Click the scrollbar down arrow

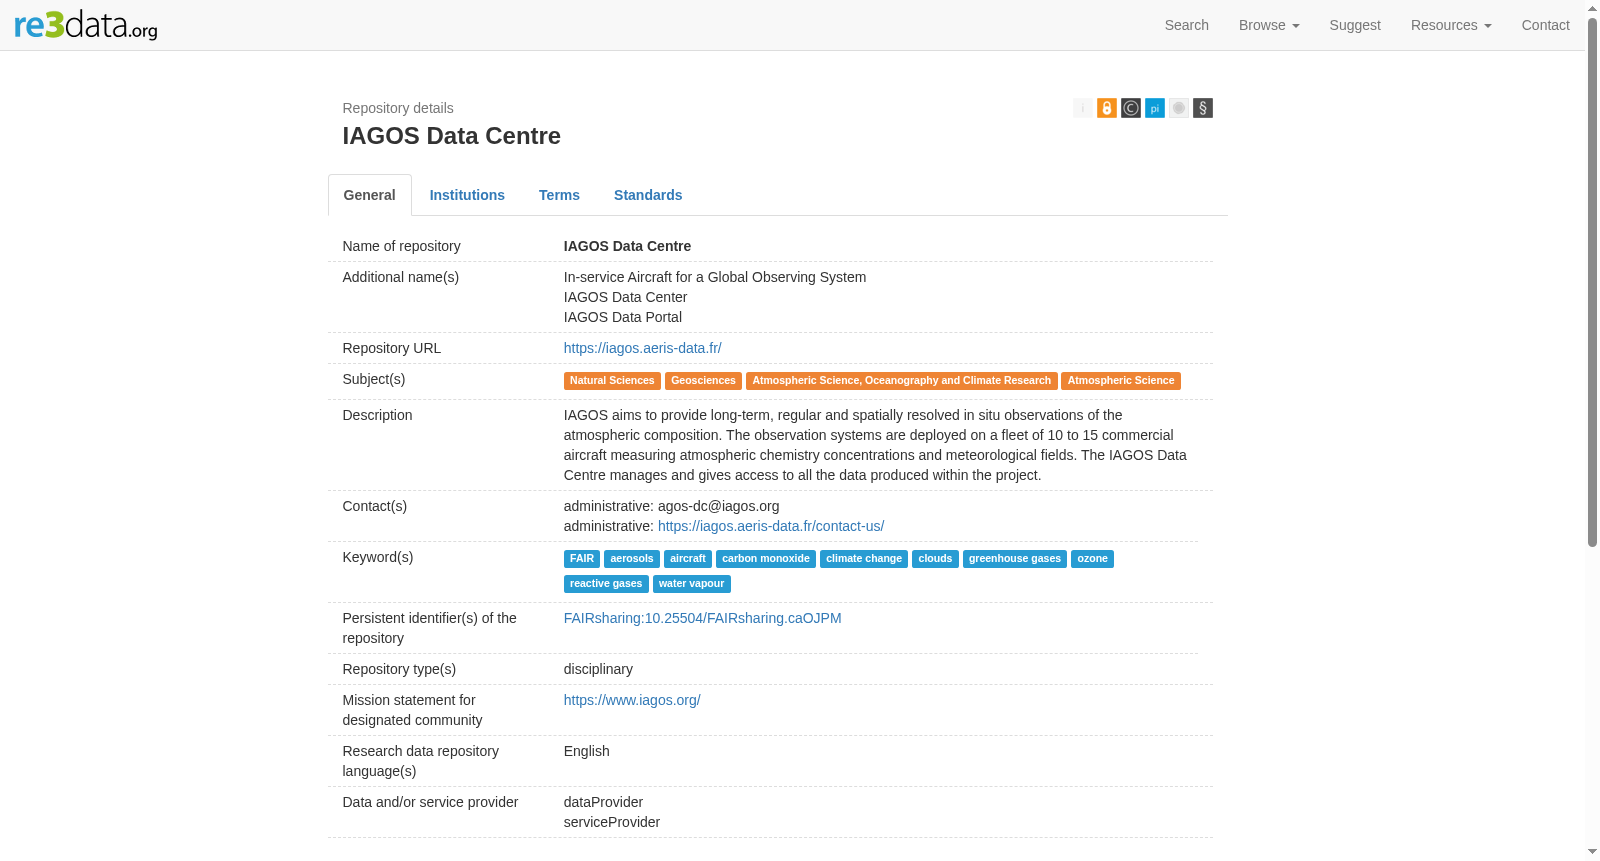(x=1592, y=852)
